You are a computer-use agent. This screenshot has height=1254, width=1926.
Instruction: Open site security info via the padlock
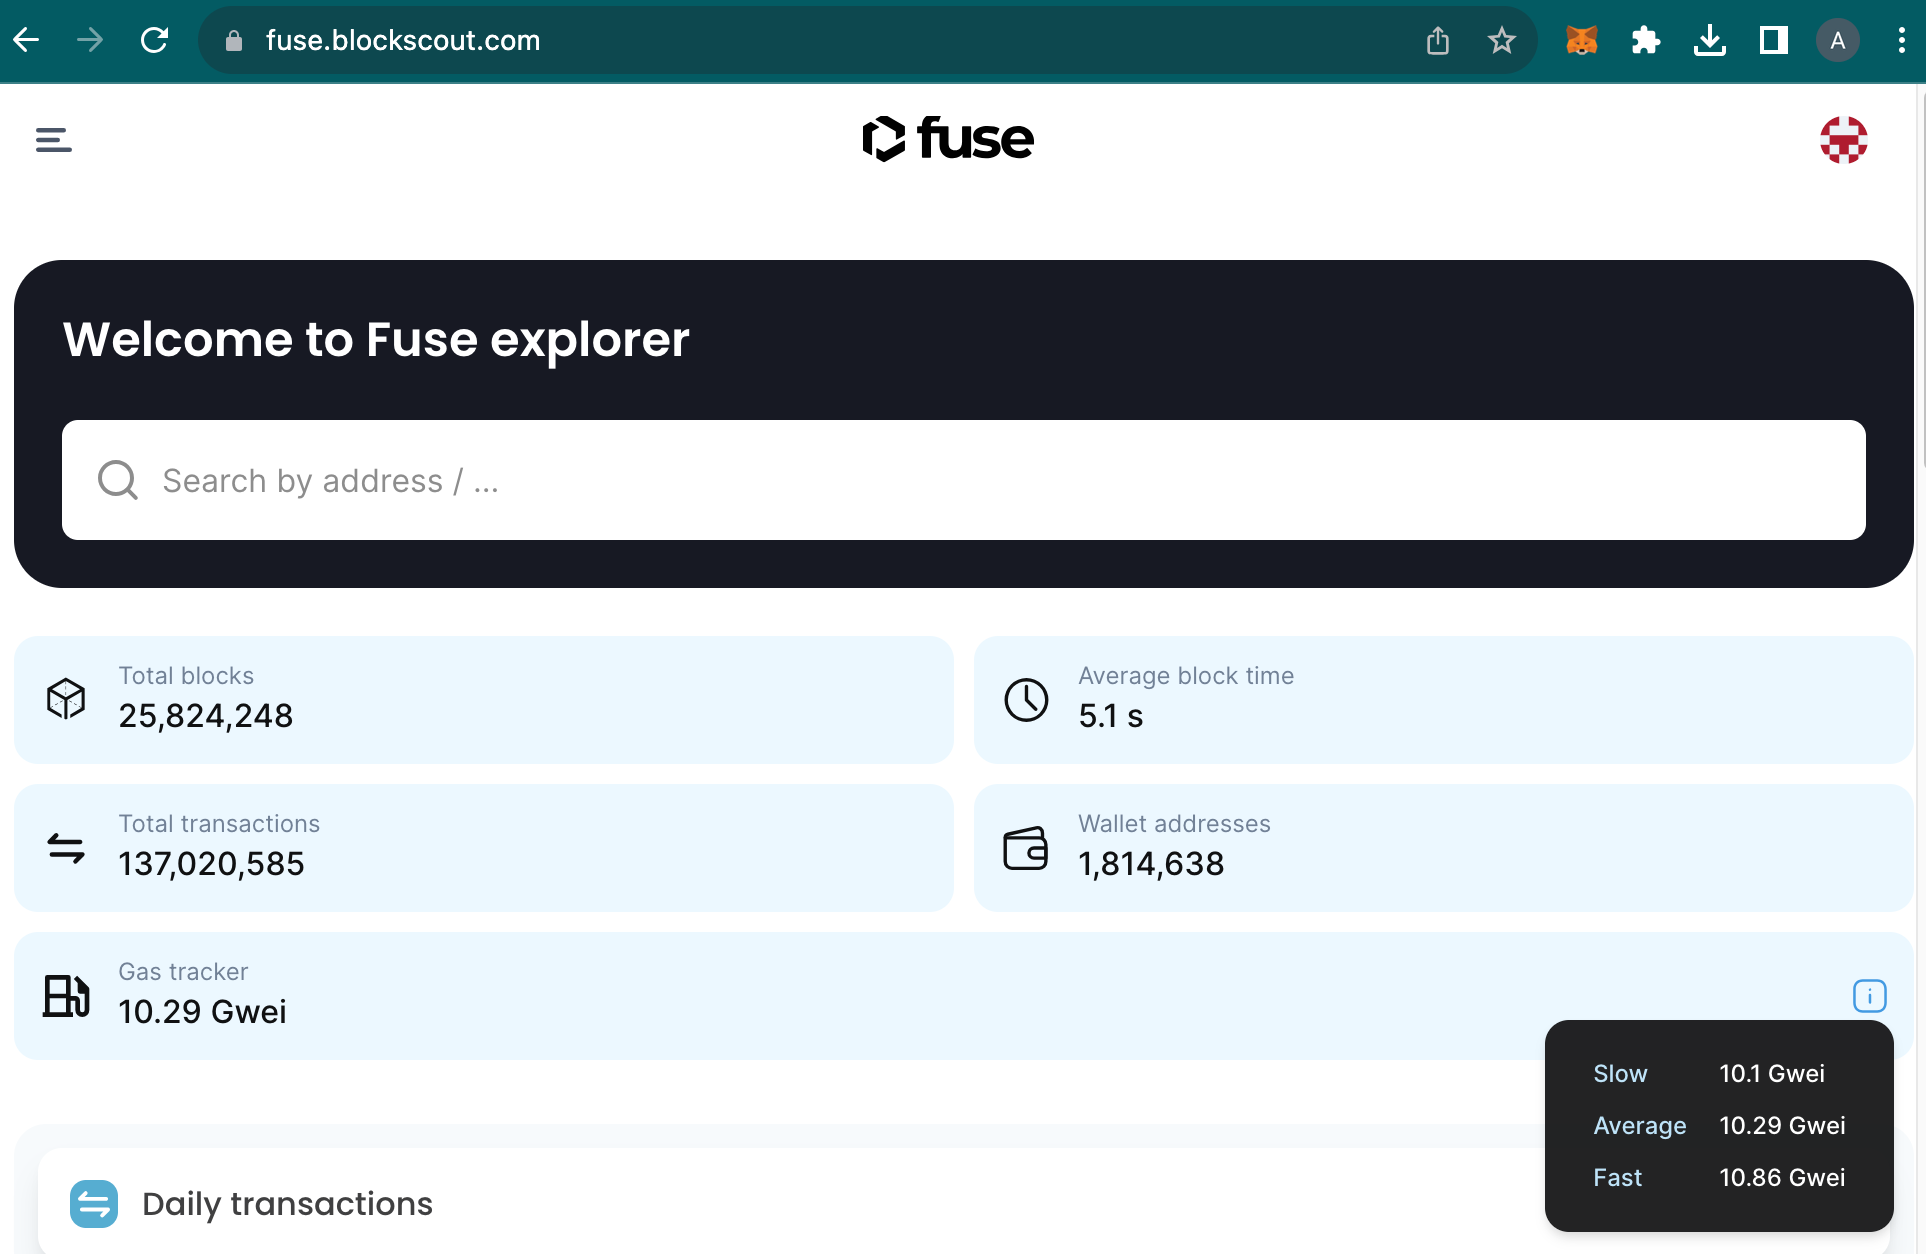[x=233, y=40]
